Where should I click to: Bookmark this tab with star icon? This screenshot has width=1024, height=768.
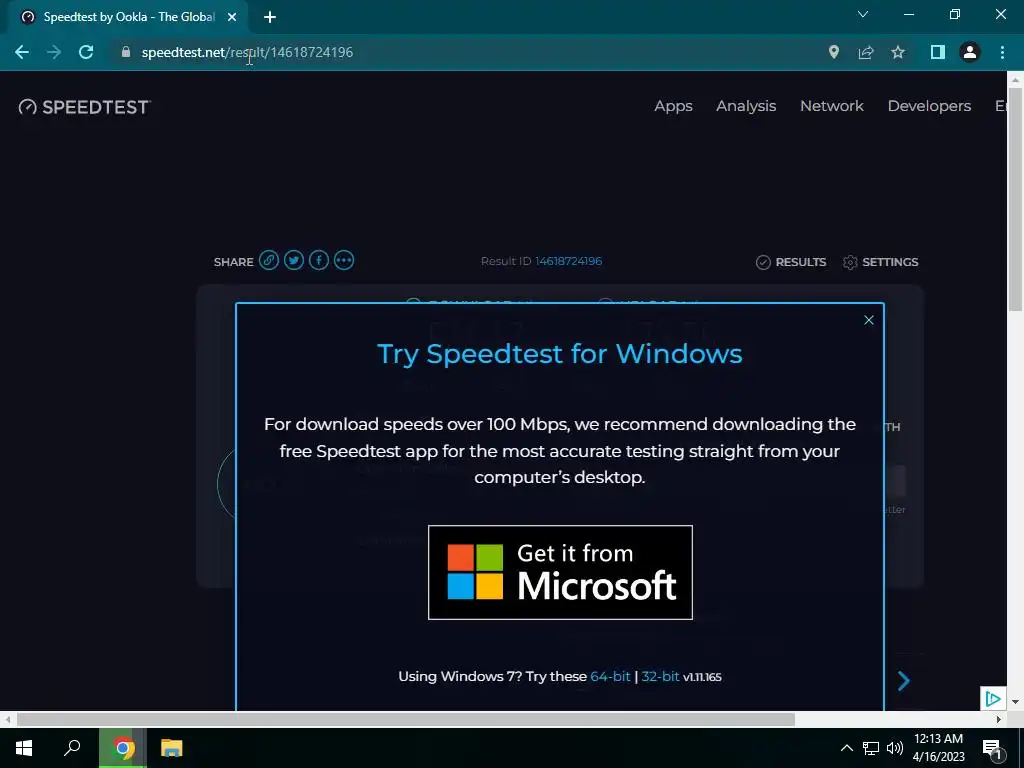pyautogui.click(x=898, y=52)
